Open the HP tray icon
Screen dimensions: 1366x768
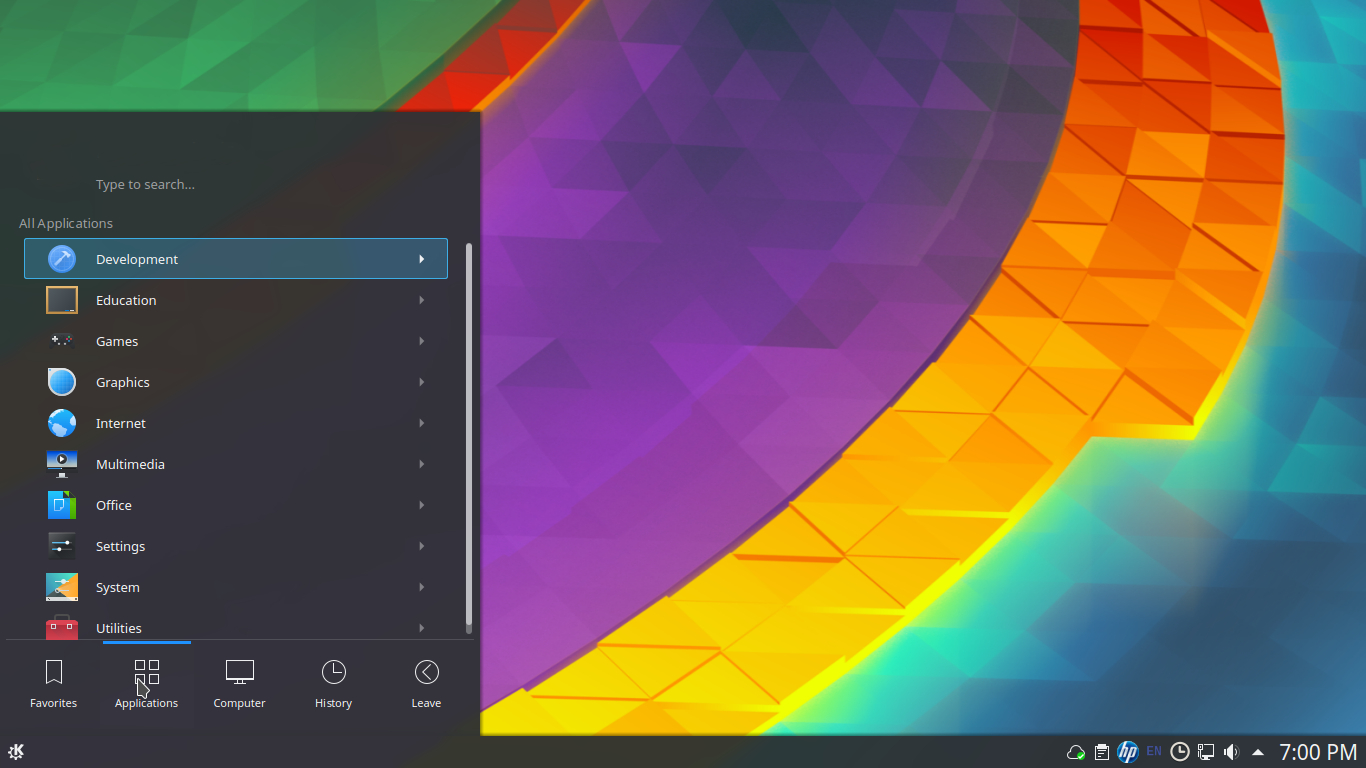pos(1128,752)
